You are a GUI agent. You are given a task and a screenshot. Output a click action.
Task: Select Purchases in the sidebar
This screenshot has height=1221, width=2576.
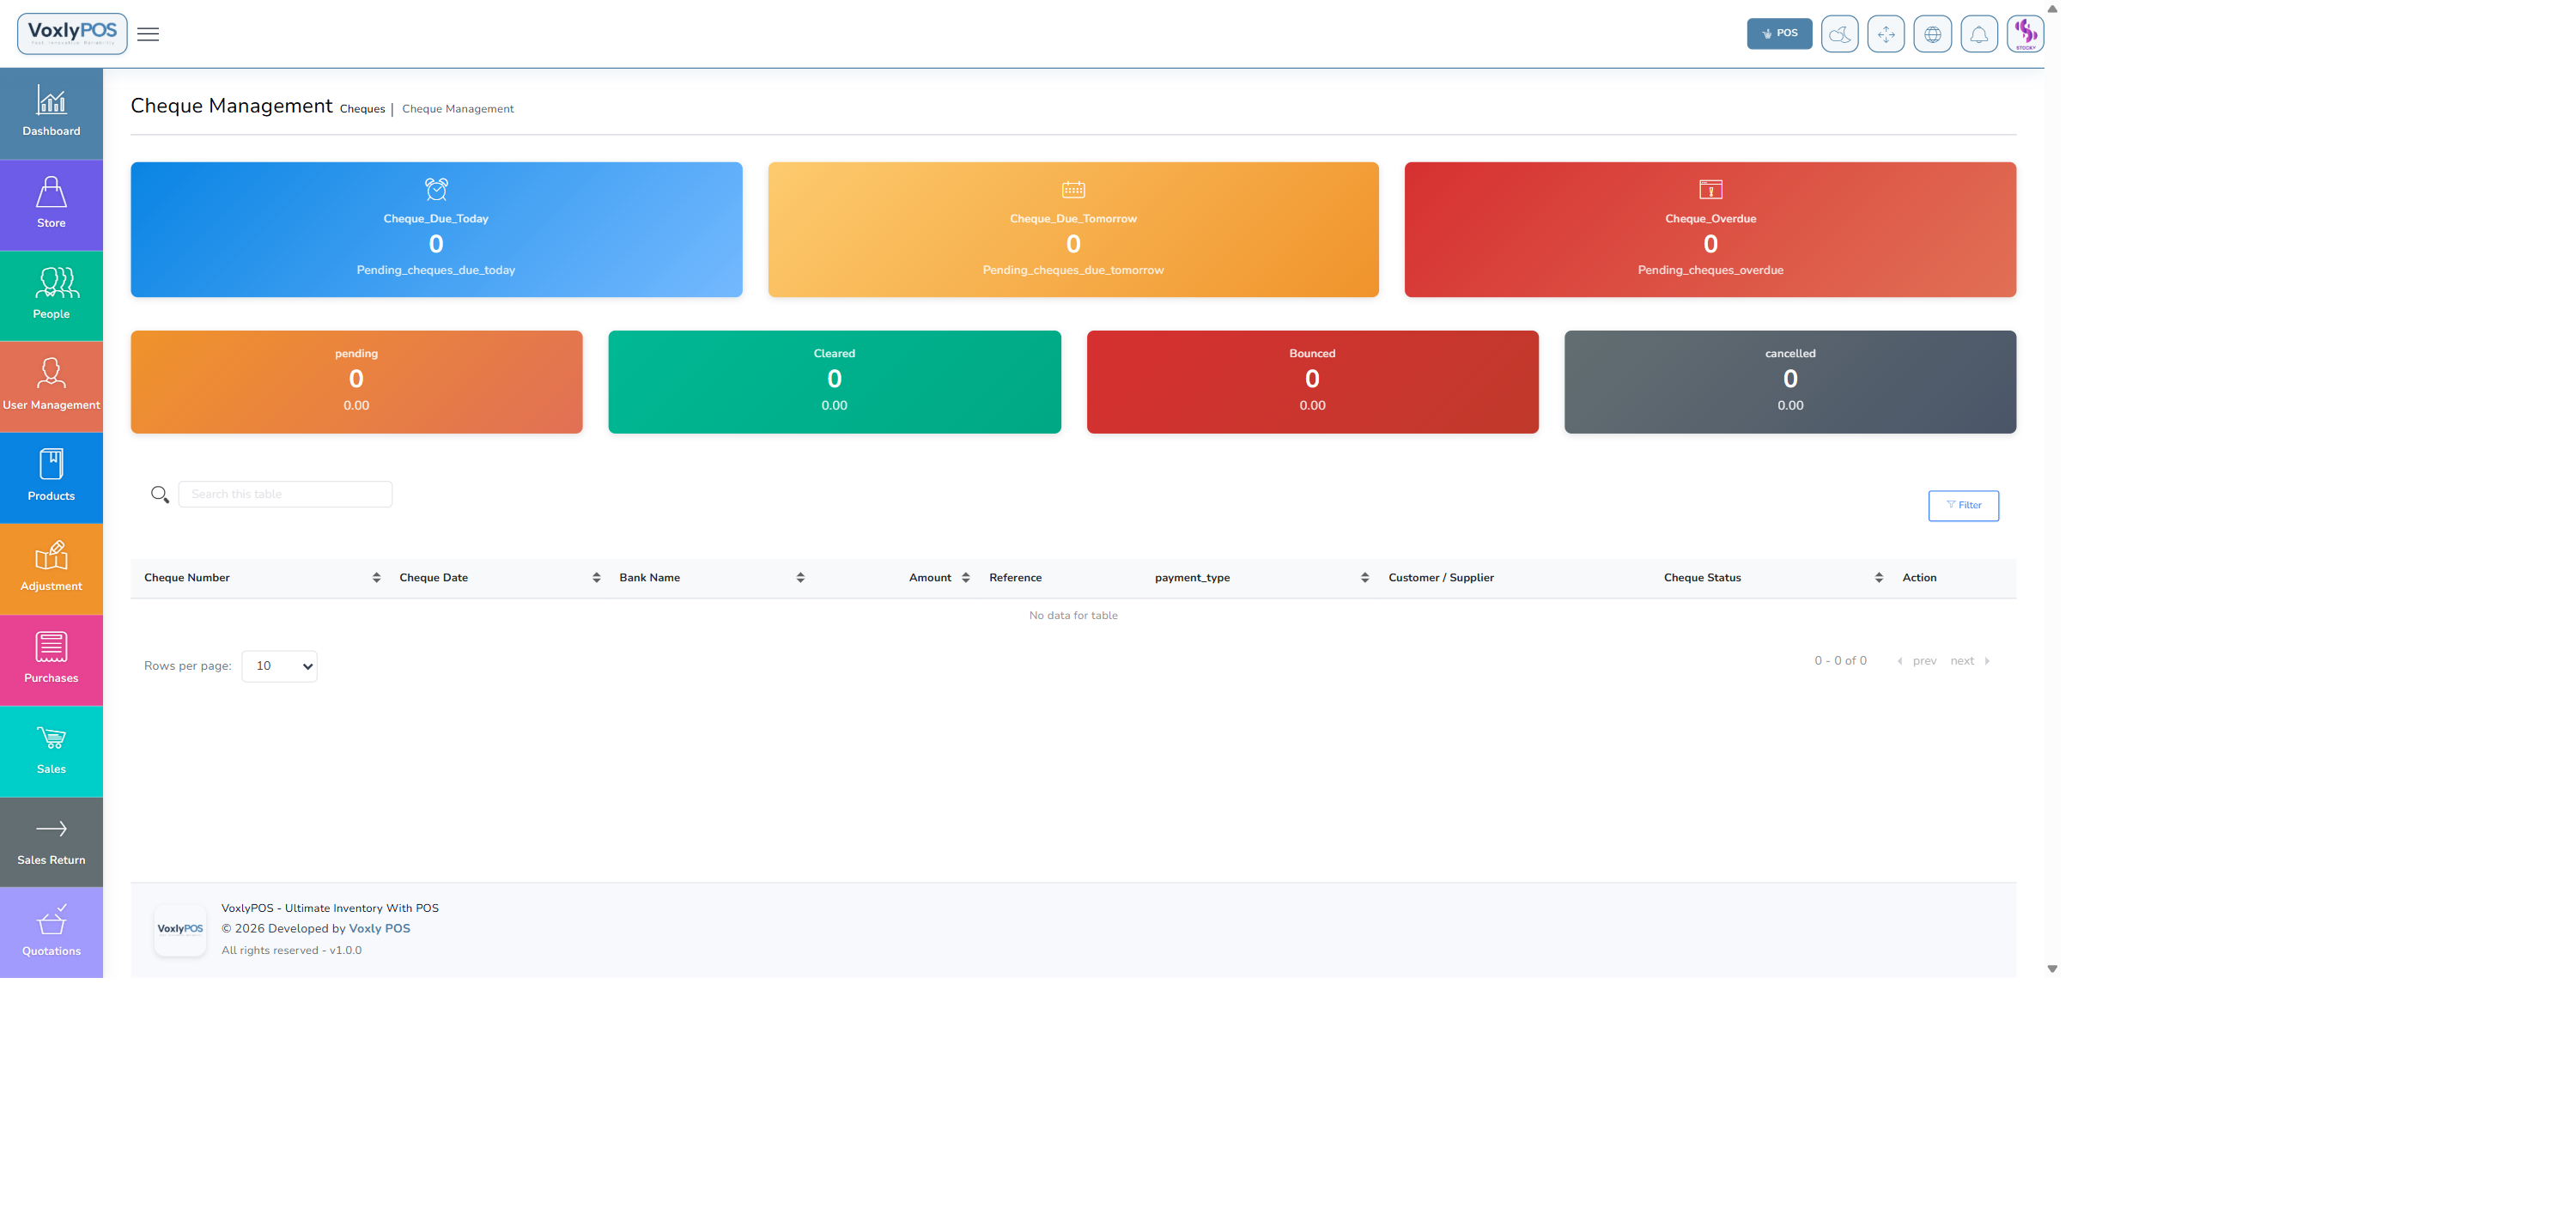tap(51, 659)
